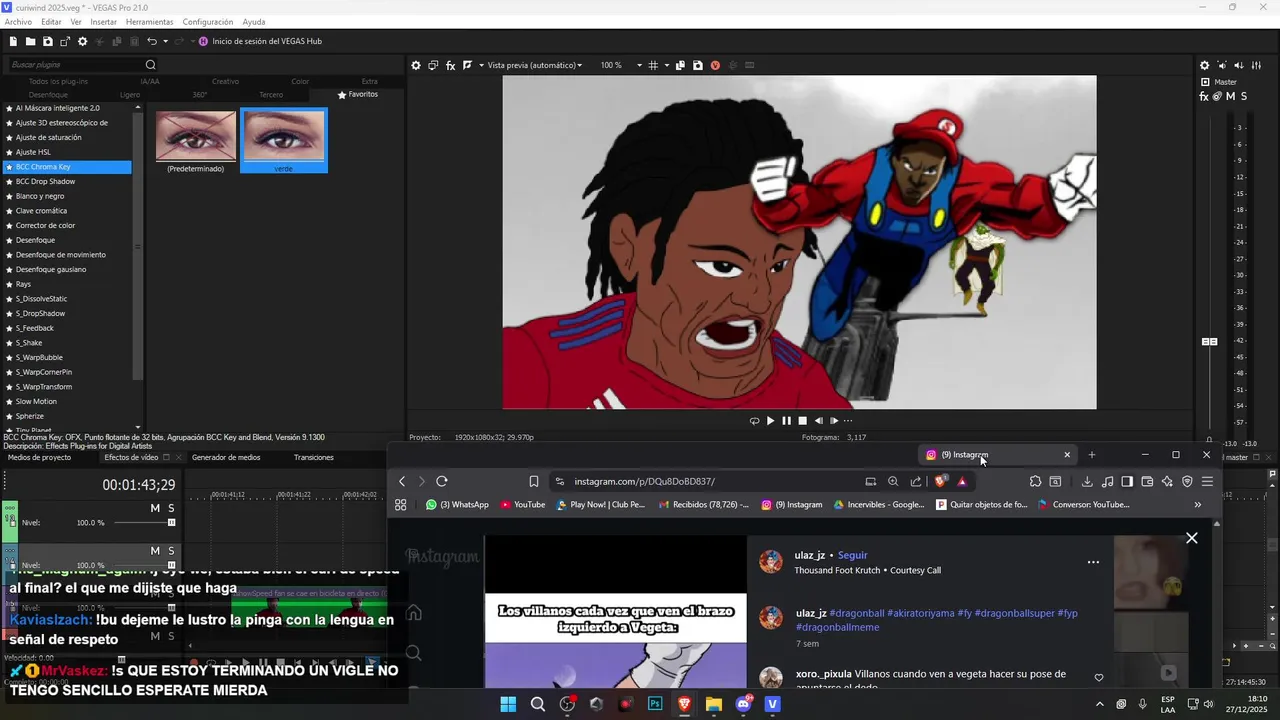Open Herramientas menu
The height and width of the screenshot is (720, 1280).
click(x=149, y=22)
